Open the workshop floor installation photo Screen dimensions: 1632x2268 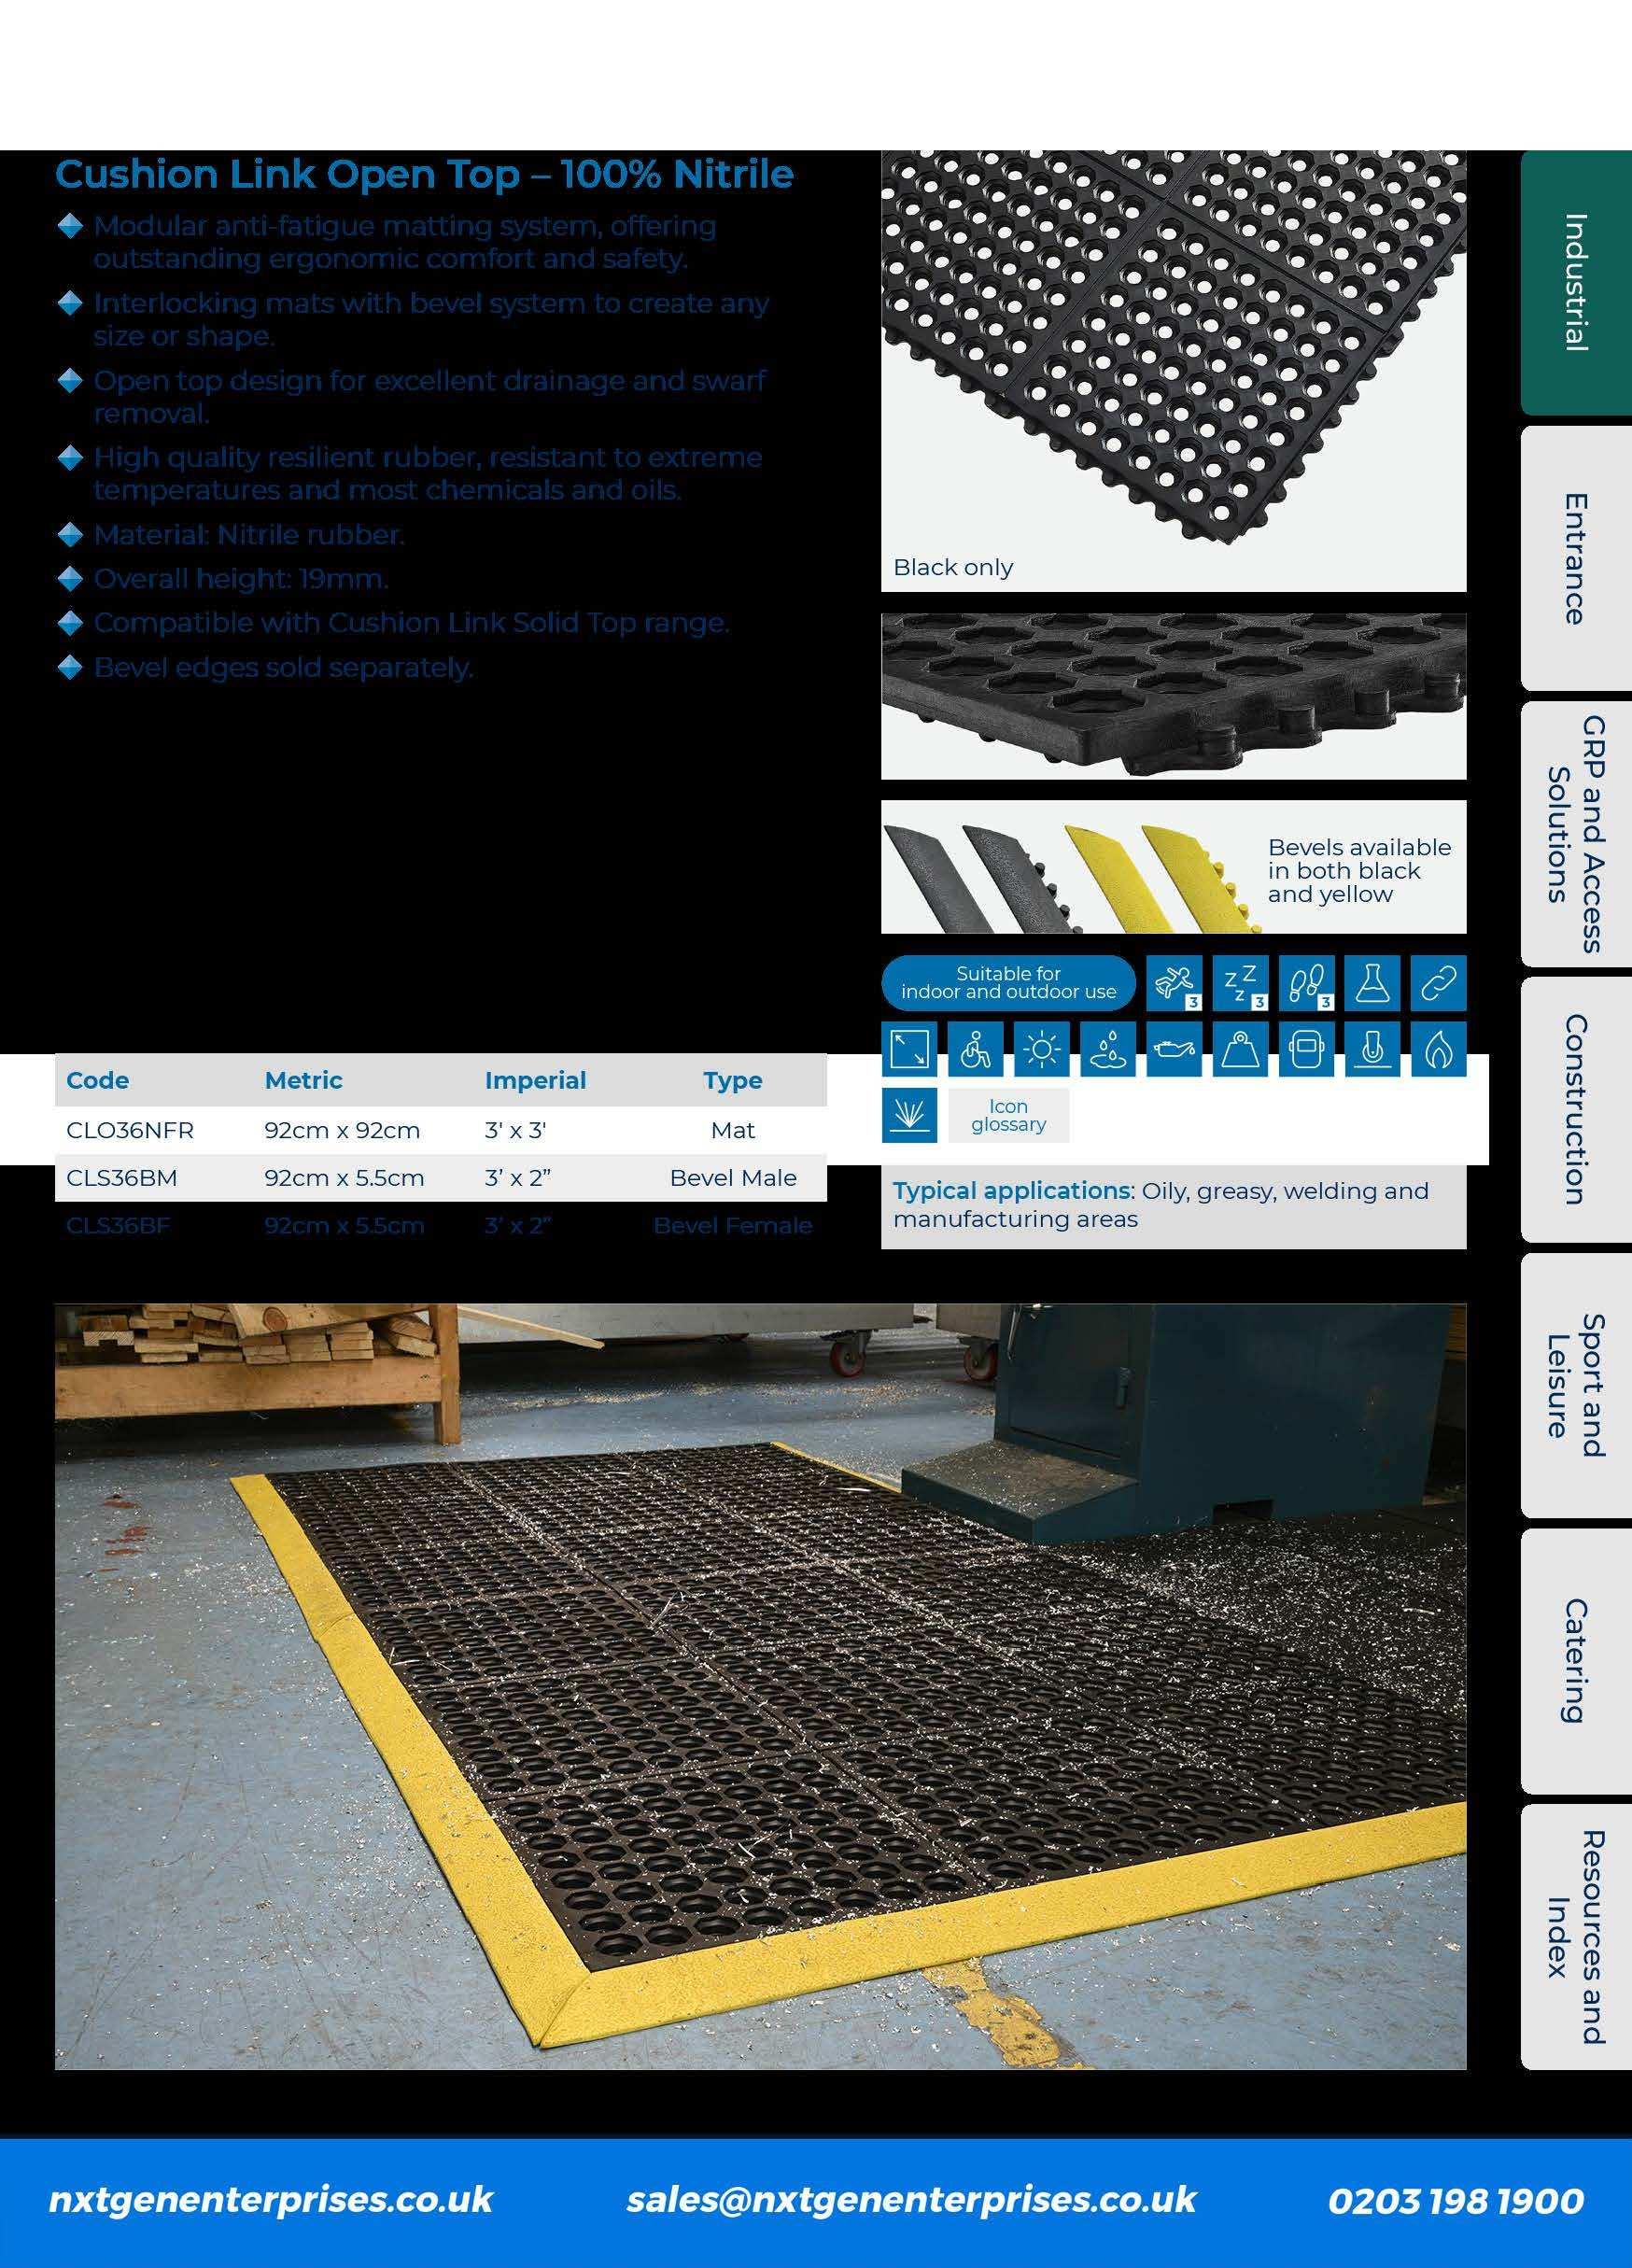click(x=761, y=1687)
